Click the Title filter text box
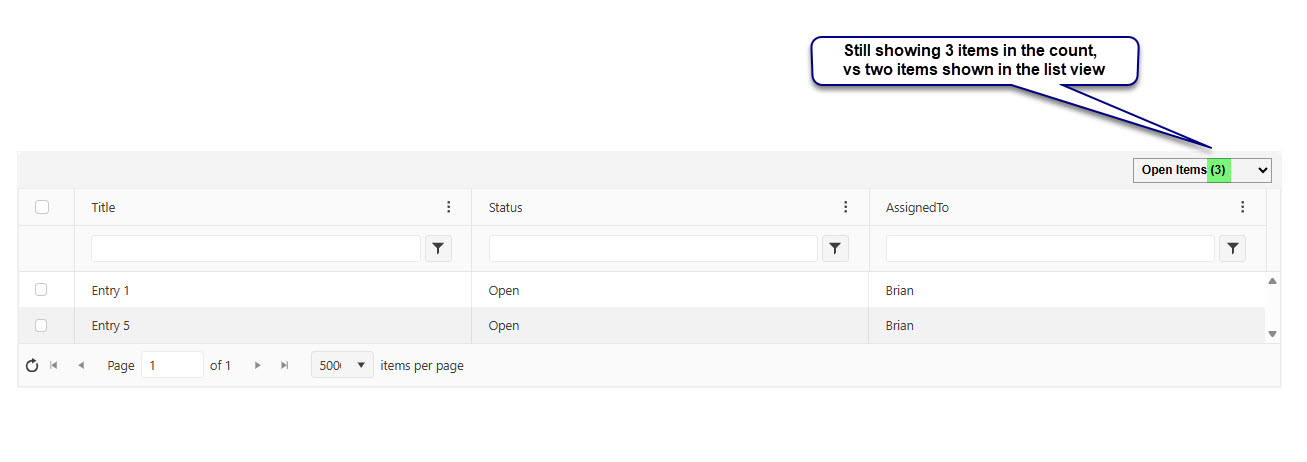The height and width of the screenshot is (462, 1307). (255, 249)
